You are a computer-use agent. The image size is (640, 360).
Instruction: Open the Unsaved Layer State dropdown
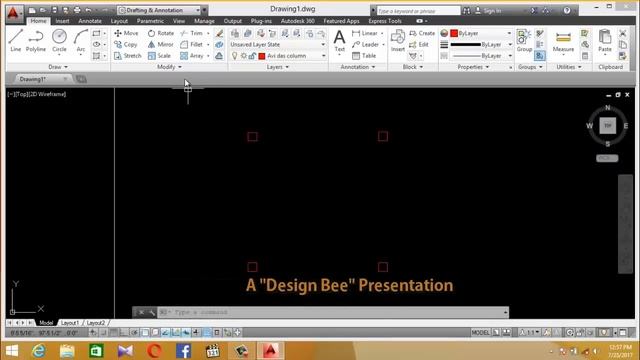click(x=278, y=44)
